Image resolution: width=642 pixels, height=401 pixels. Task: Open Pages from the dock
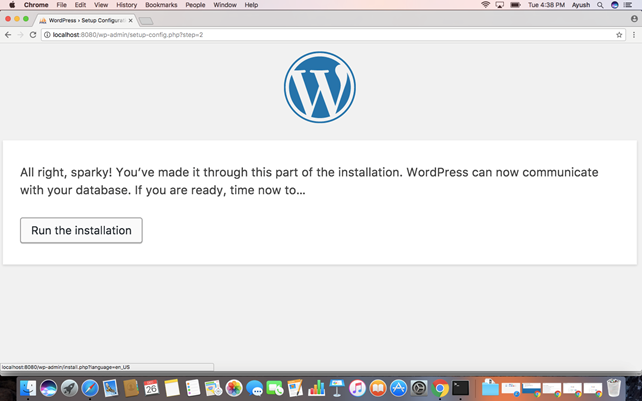click(296, 388)
